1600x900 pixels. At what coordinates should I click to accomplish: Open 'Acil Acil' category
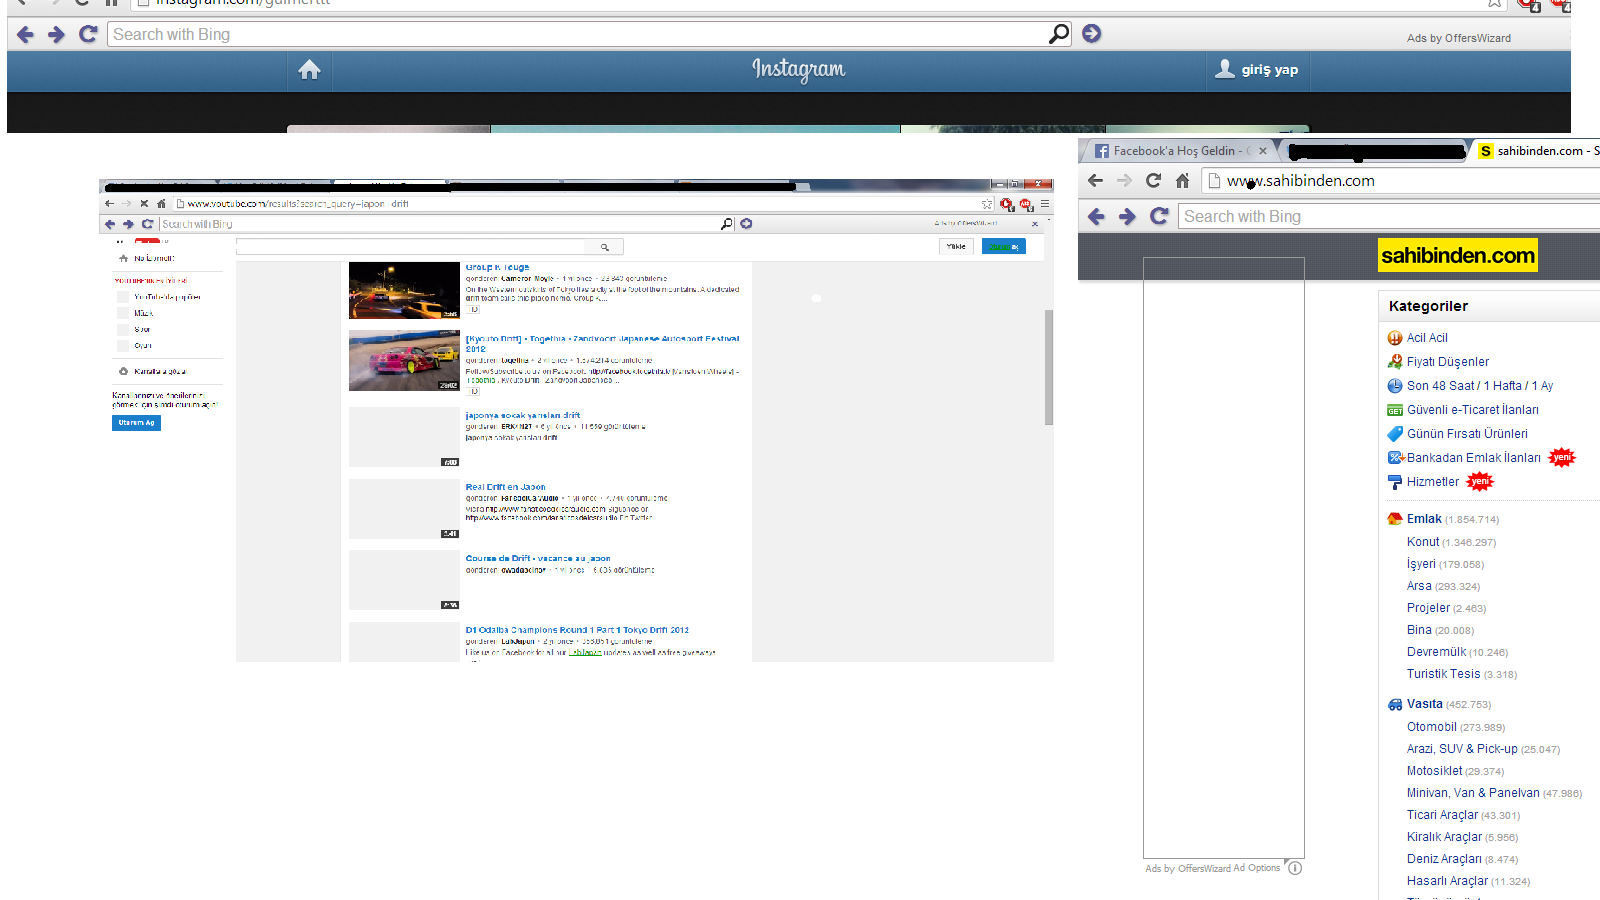point(1427,338)
